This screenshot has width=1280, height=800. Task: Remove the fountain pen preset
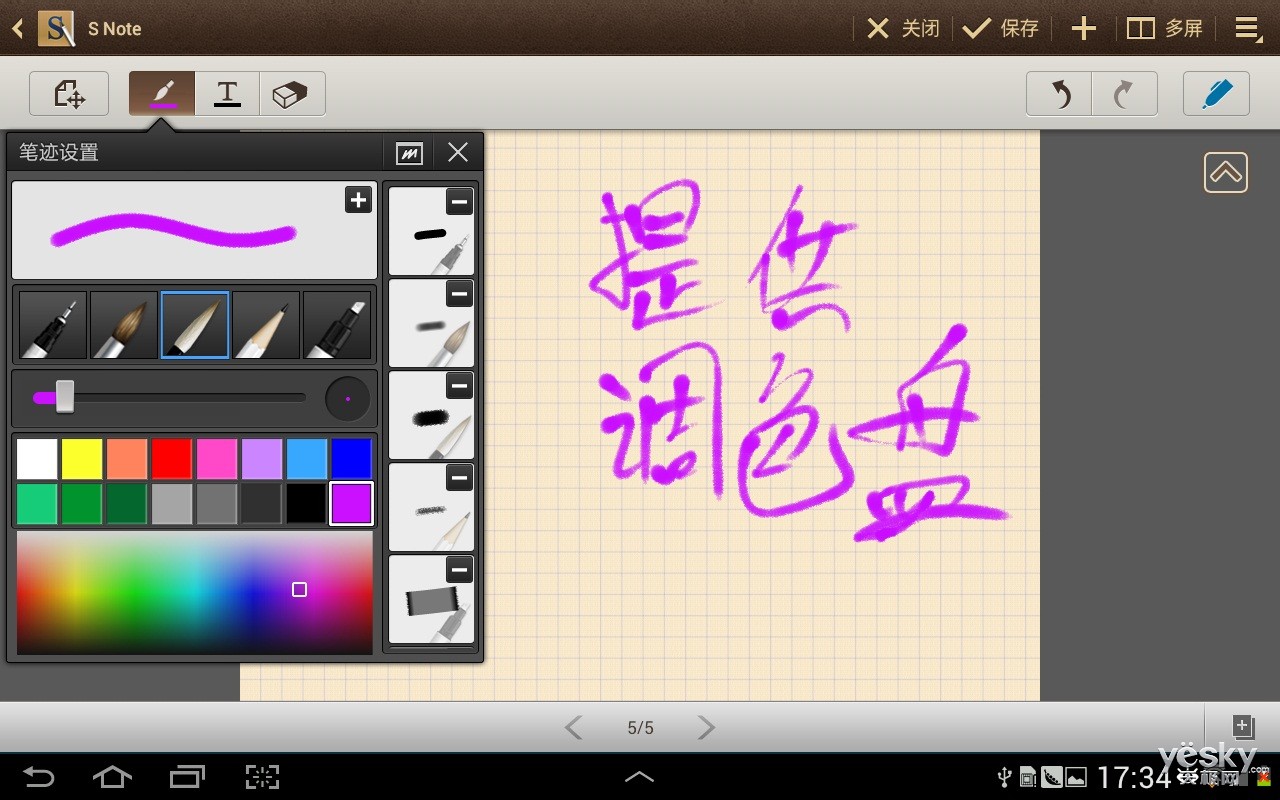459,202
